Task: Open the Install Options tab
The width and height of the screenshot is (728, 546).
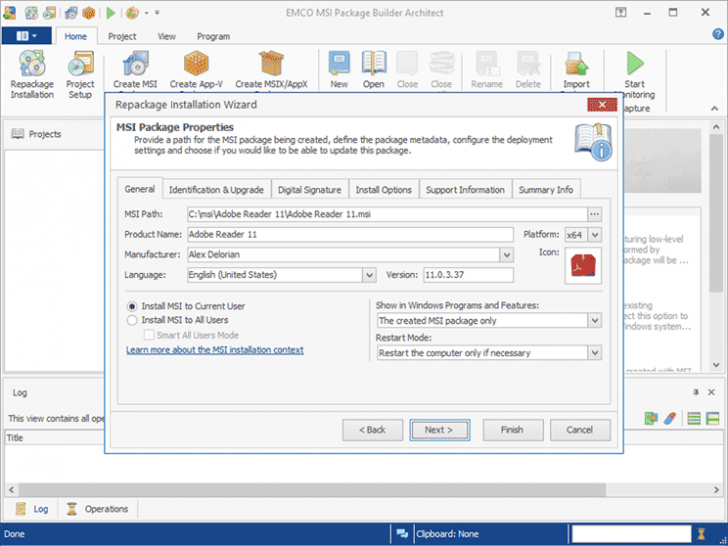Action: coord(384,190)
